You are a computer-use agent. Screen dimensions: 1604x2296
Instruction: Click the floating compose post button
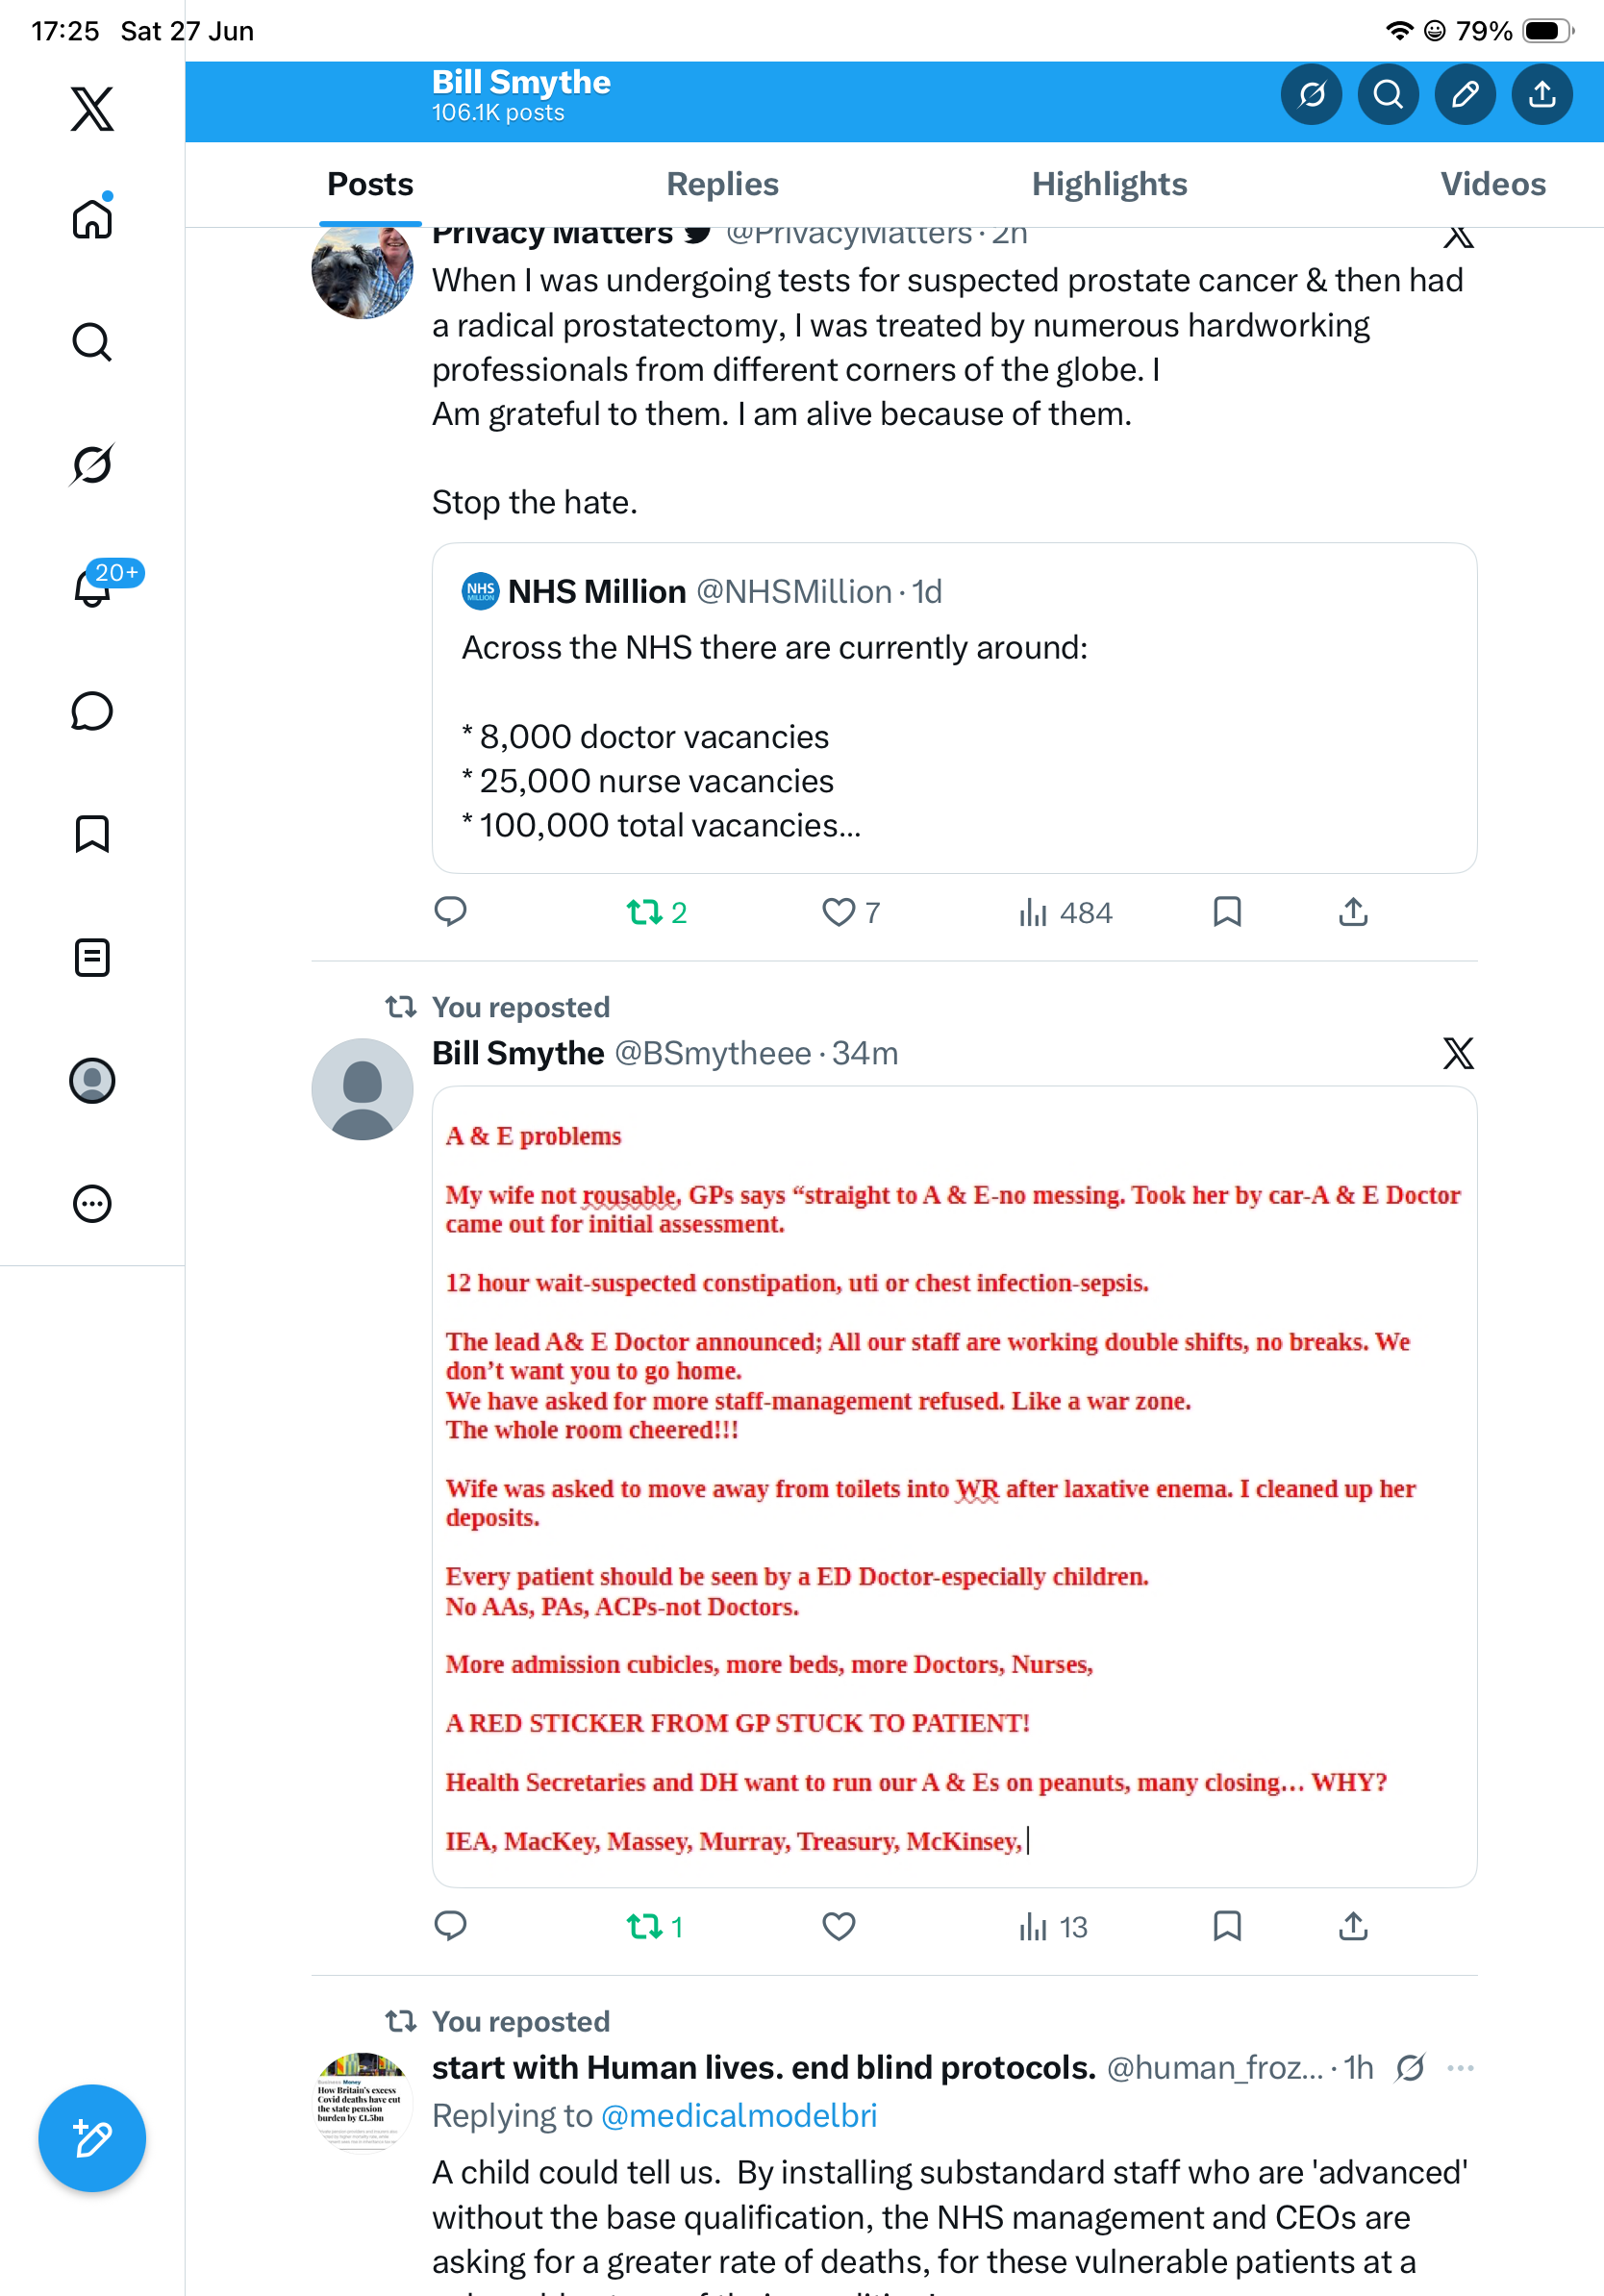point(92,2139)
